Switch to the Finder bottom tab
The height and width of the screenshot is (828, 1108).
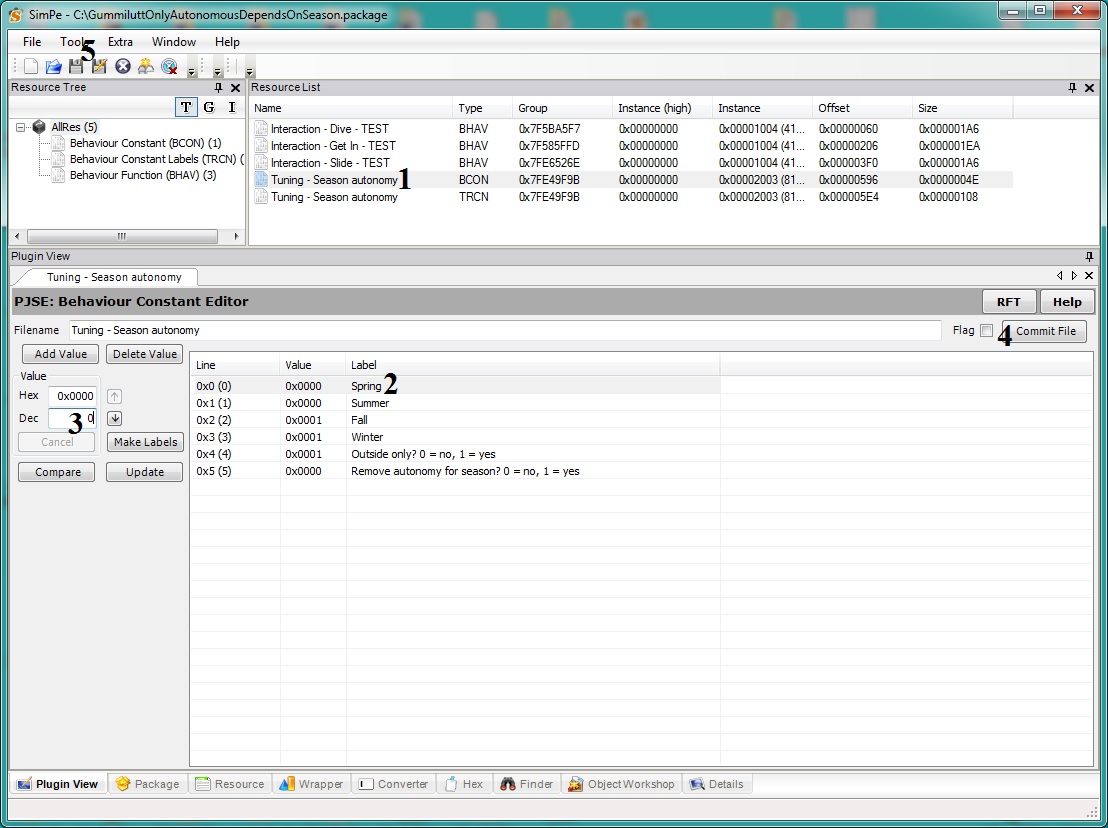[526, 783]
